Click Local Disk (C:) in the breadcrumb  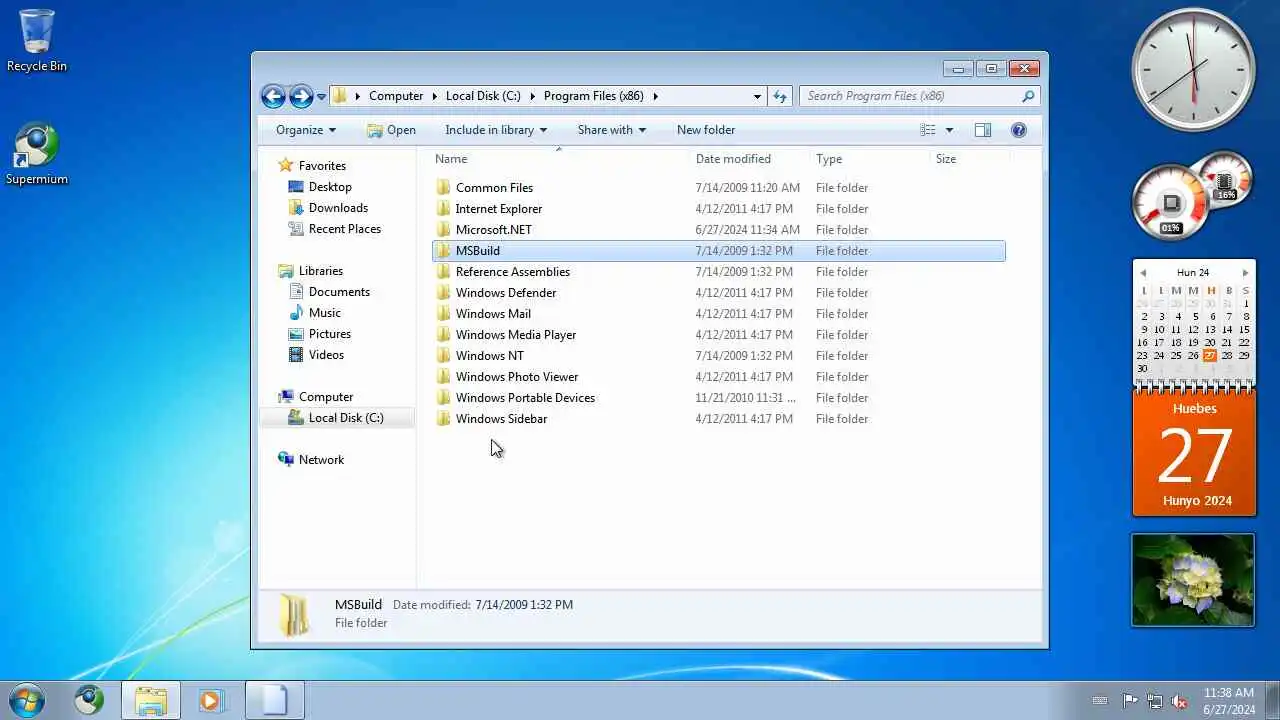tap(483, 96)
